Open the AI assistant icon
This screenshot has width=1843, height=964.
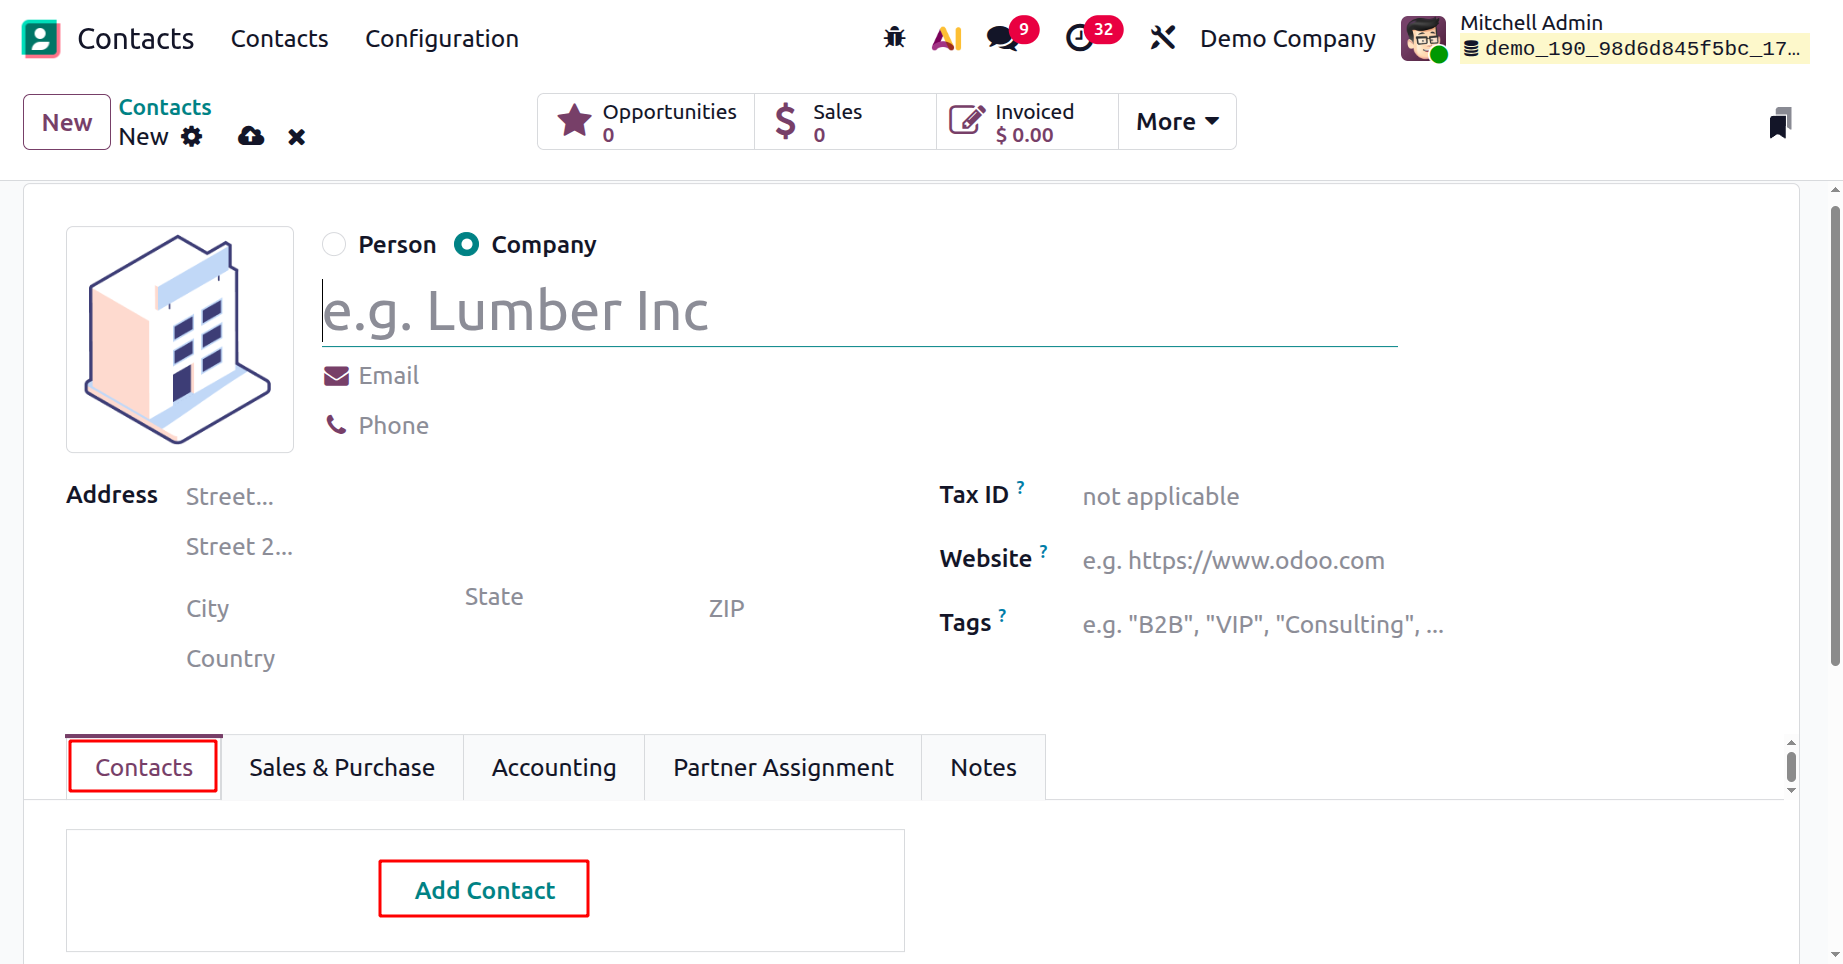946,38
